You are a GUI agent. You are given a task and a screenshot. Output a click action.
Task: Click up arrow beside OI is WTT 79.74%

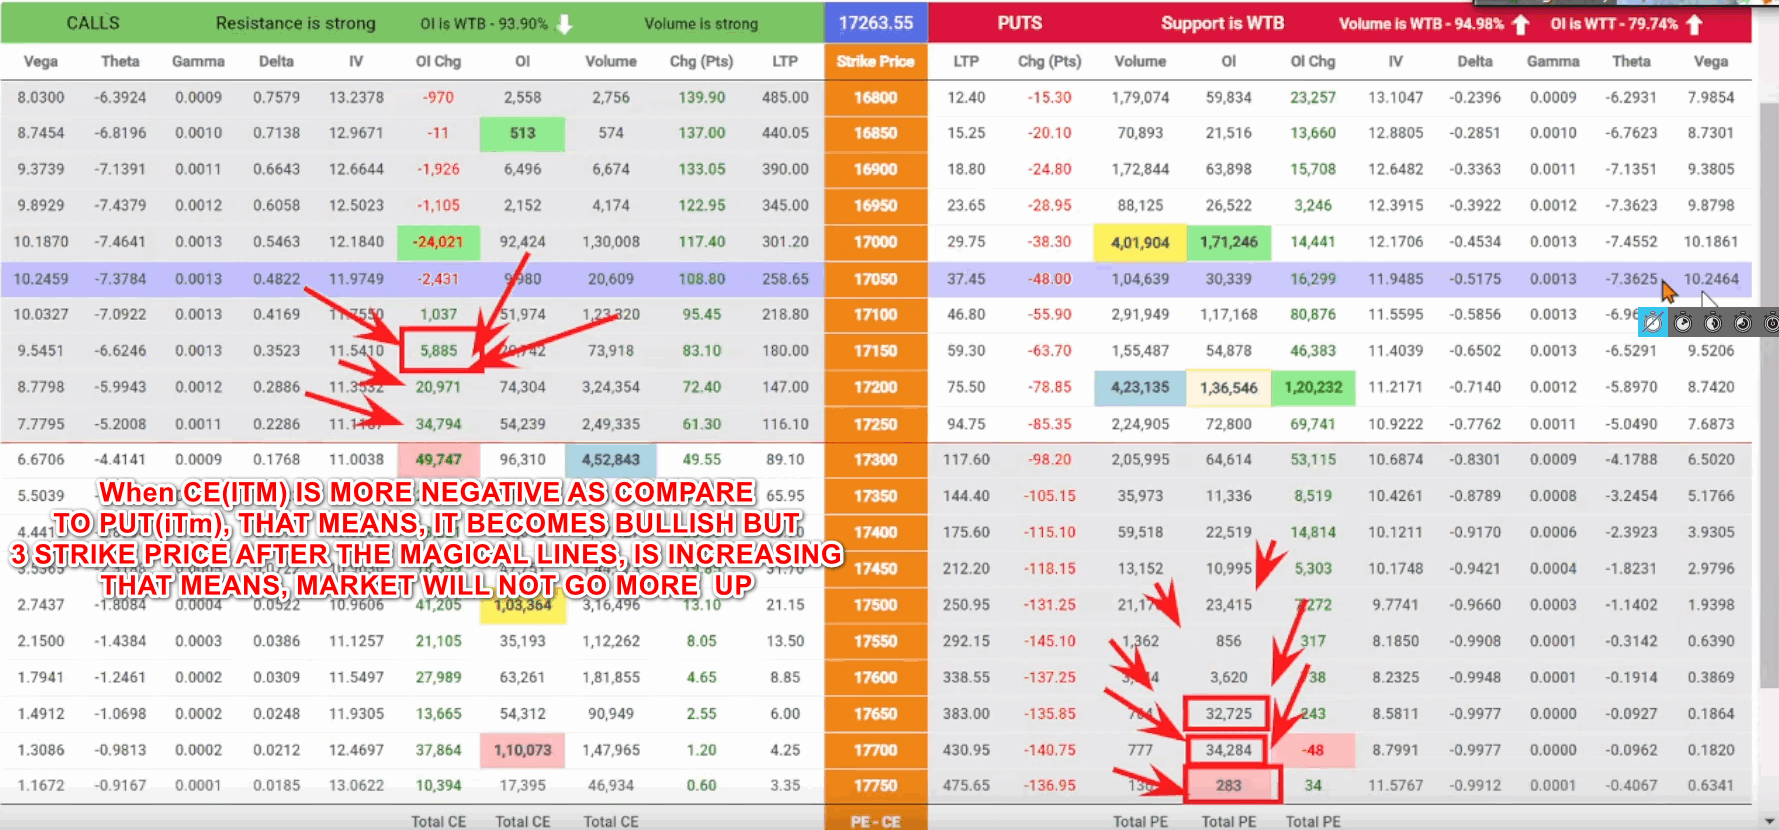tap(1694, 24)
